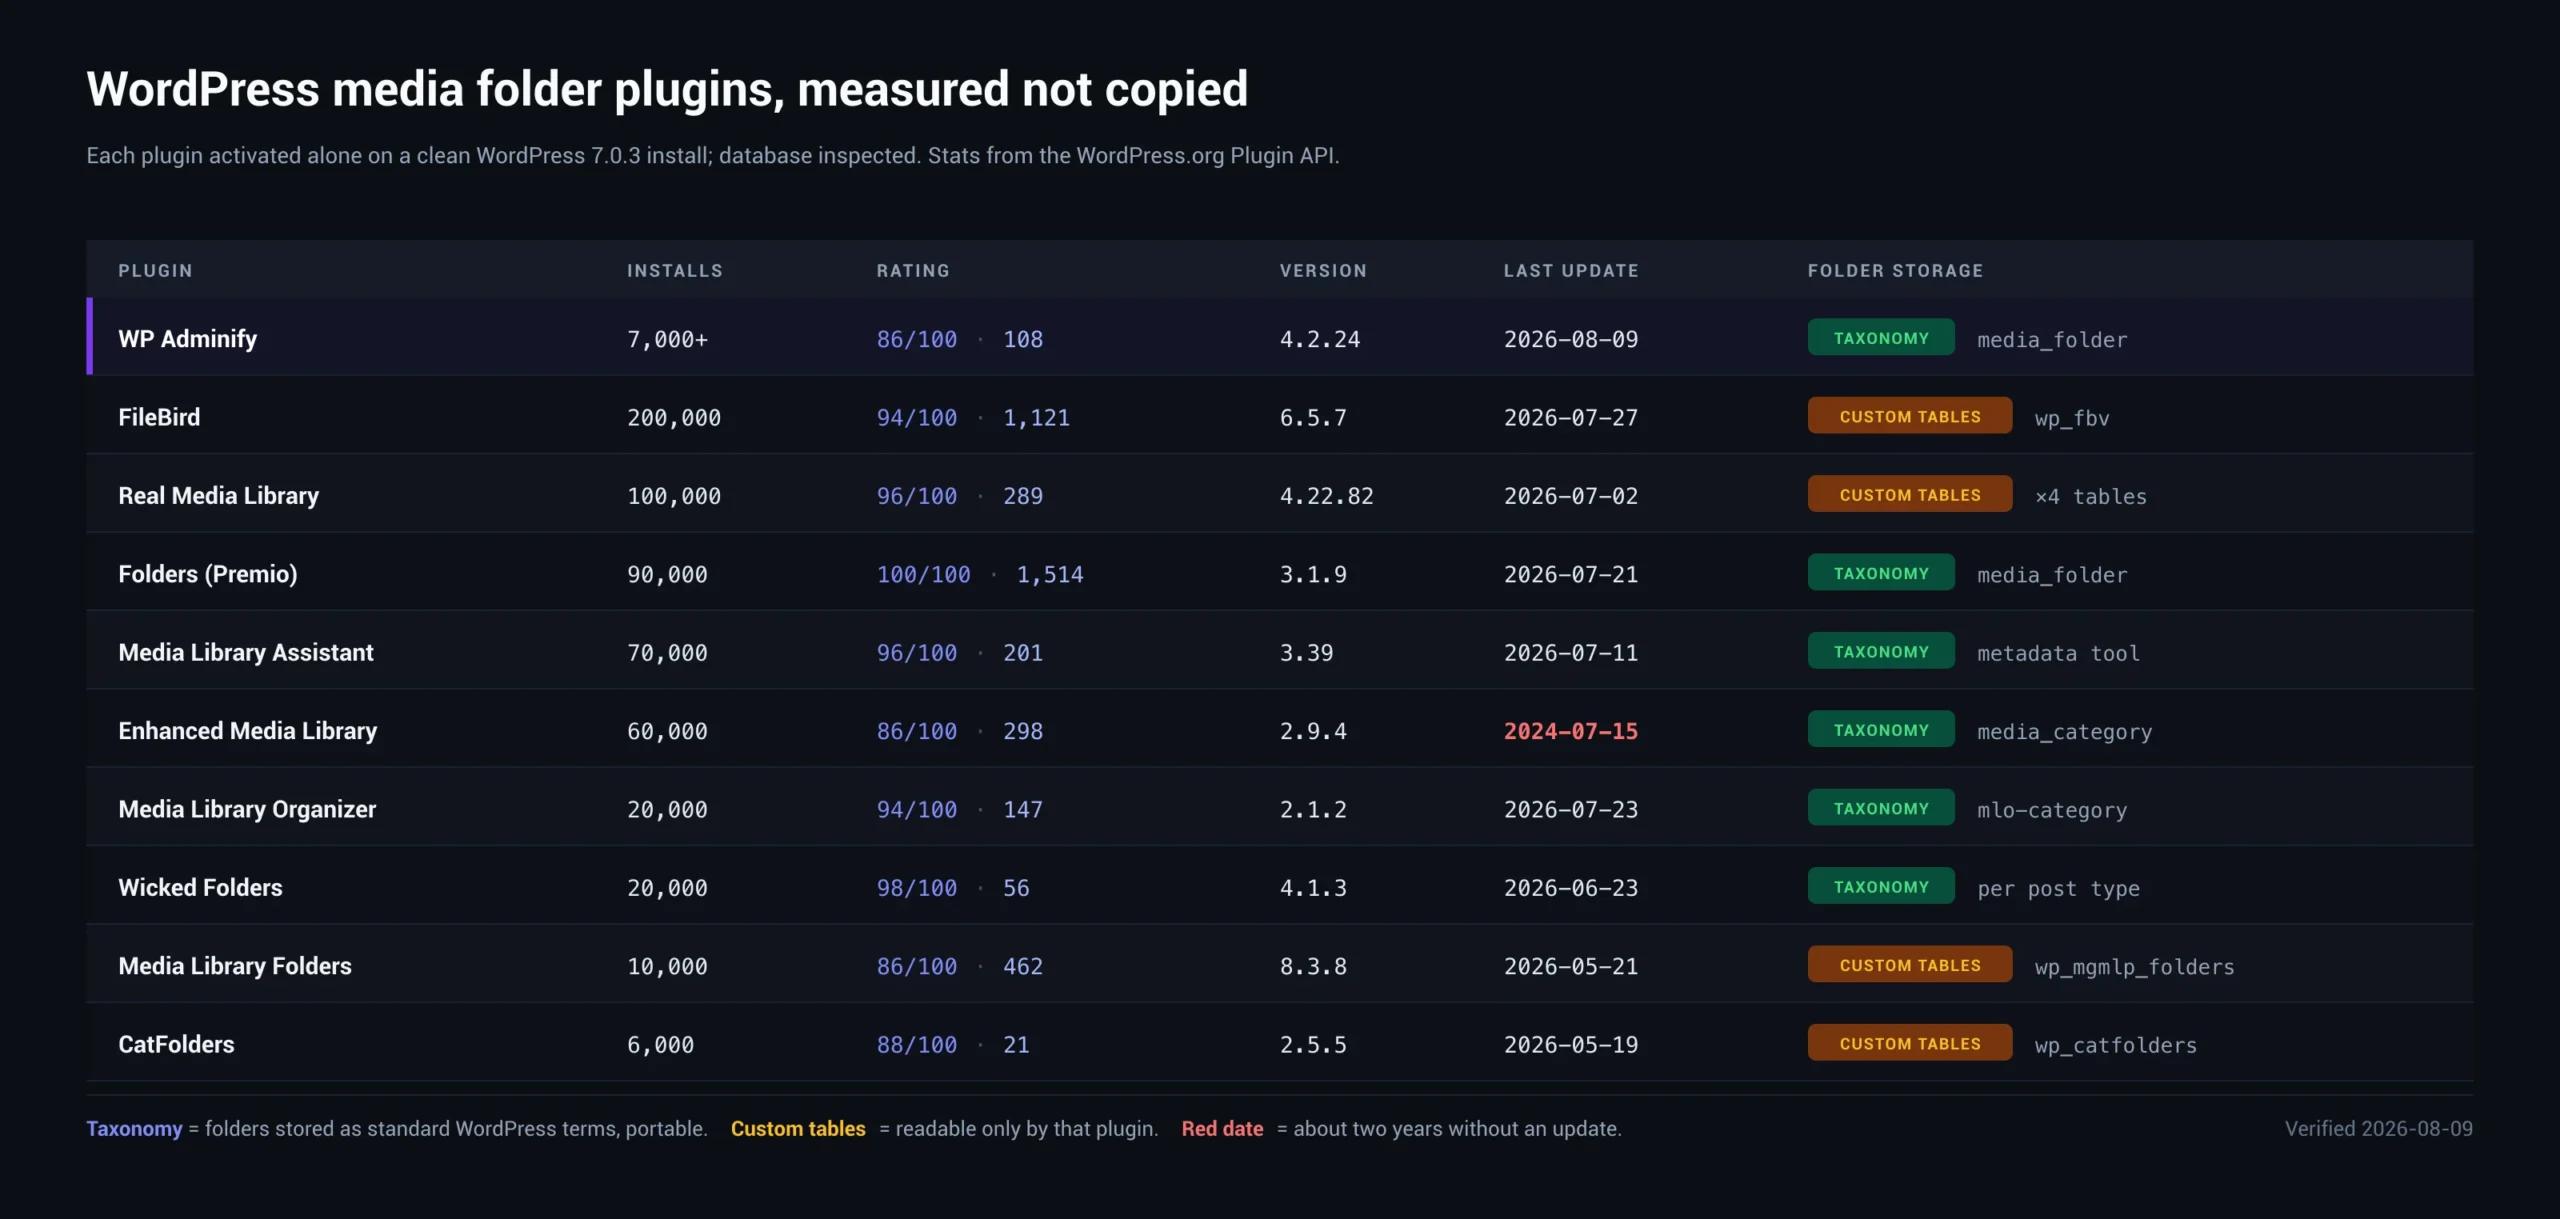Click the FOLDER STORAGE column header

(1895, 270)
